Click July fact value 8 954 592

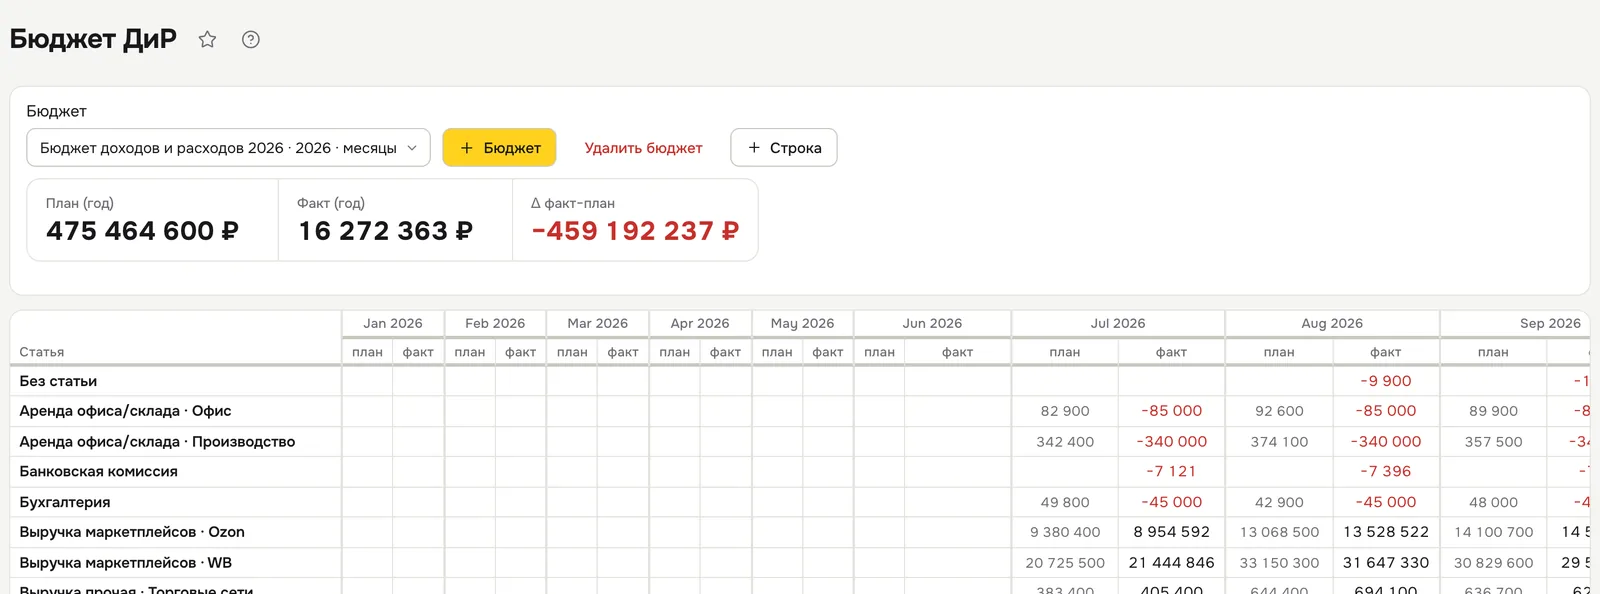coord(1172,532)
